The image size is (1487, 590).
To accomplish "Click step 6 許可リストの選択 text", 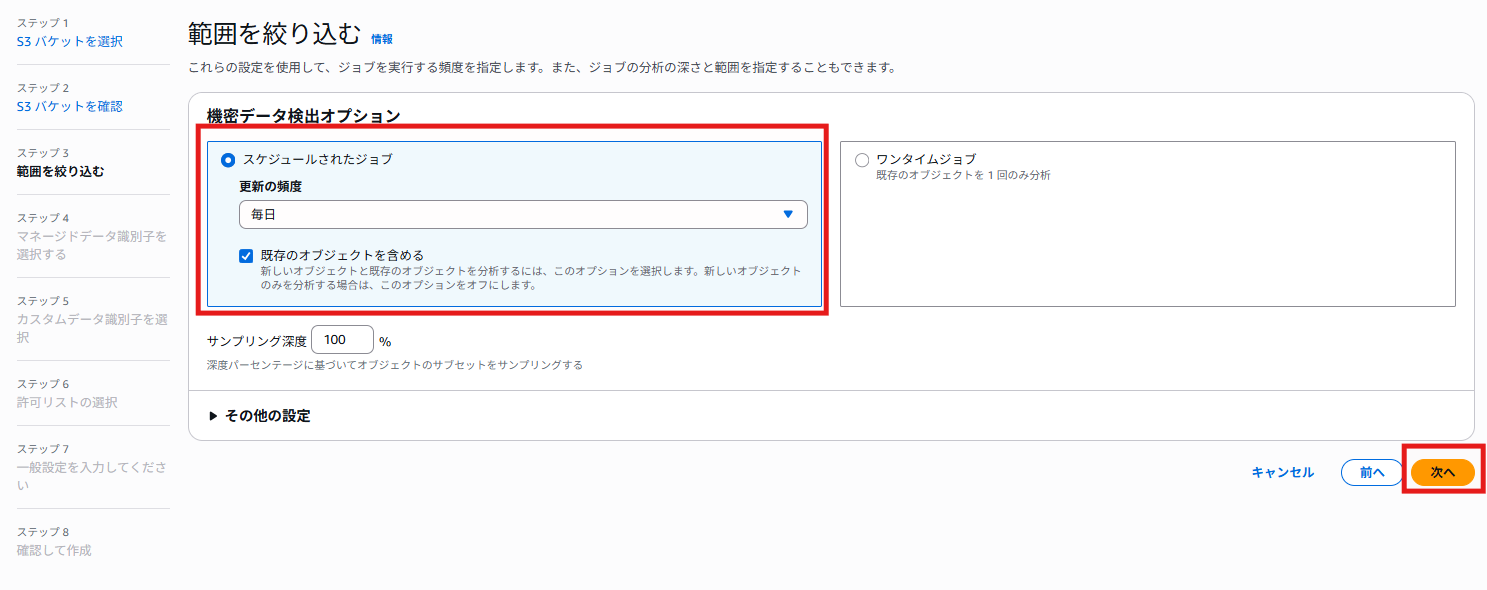I will (67, 402).
